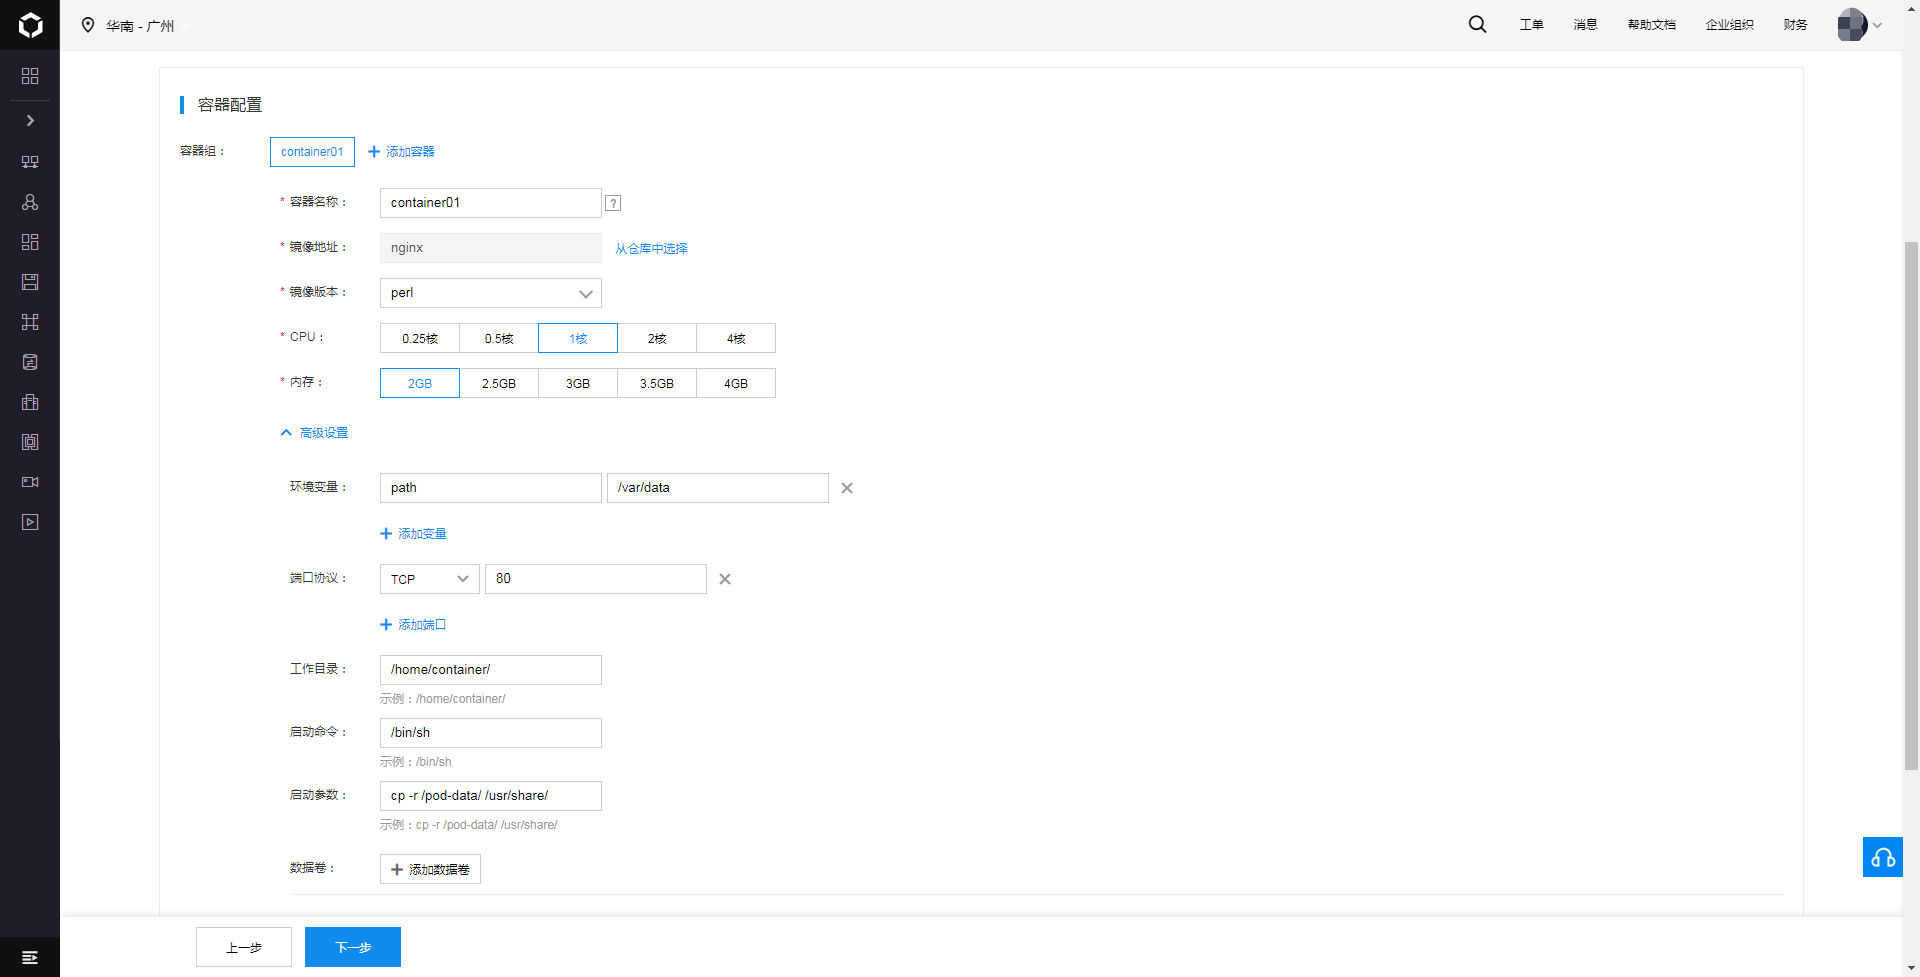Collapse the 高级设置 section
Viewport: 1920px width, 977px height.
pyautogui.click(x=314, y=433)
